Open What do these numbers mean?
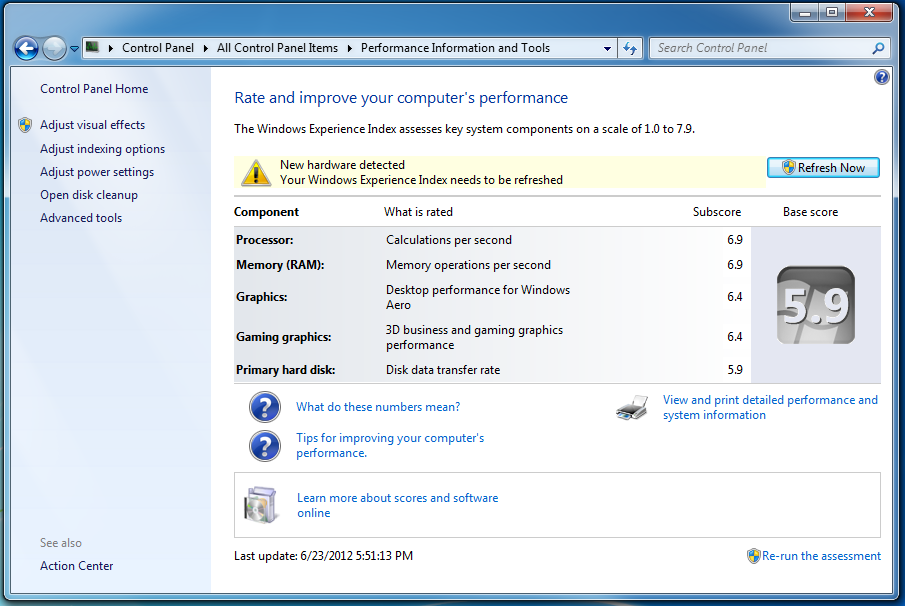 (378, 407)
